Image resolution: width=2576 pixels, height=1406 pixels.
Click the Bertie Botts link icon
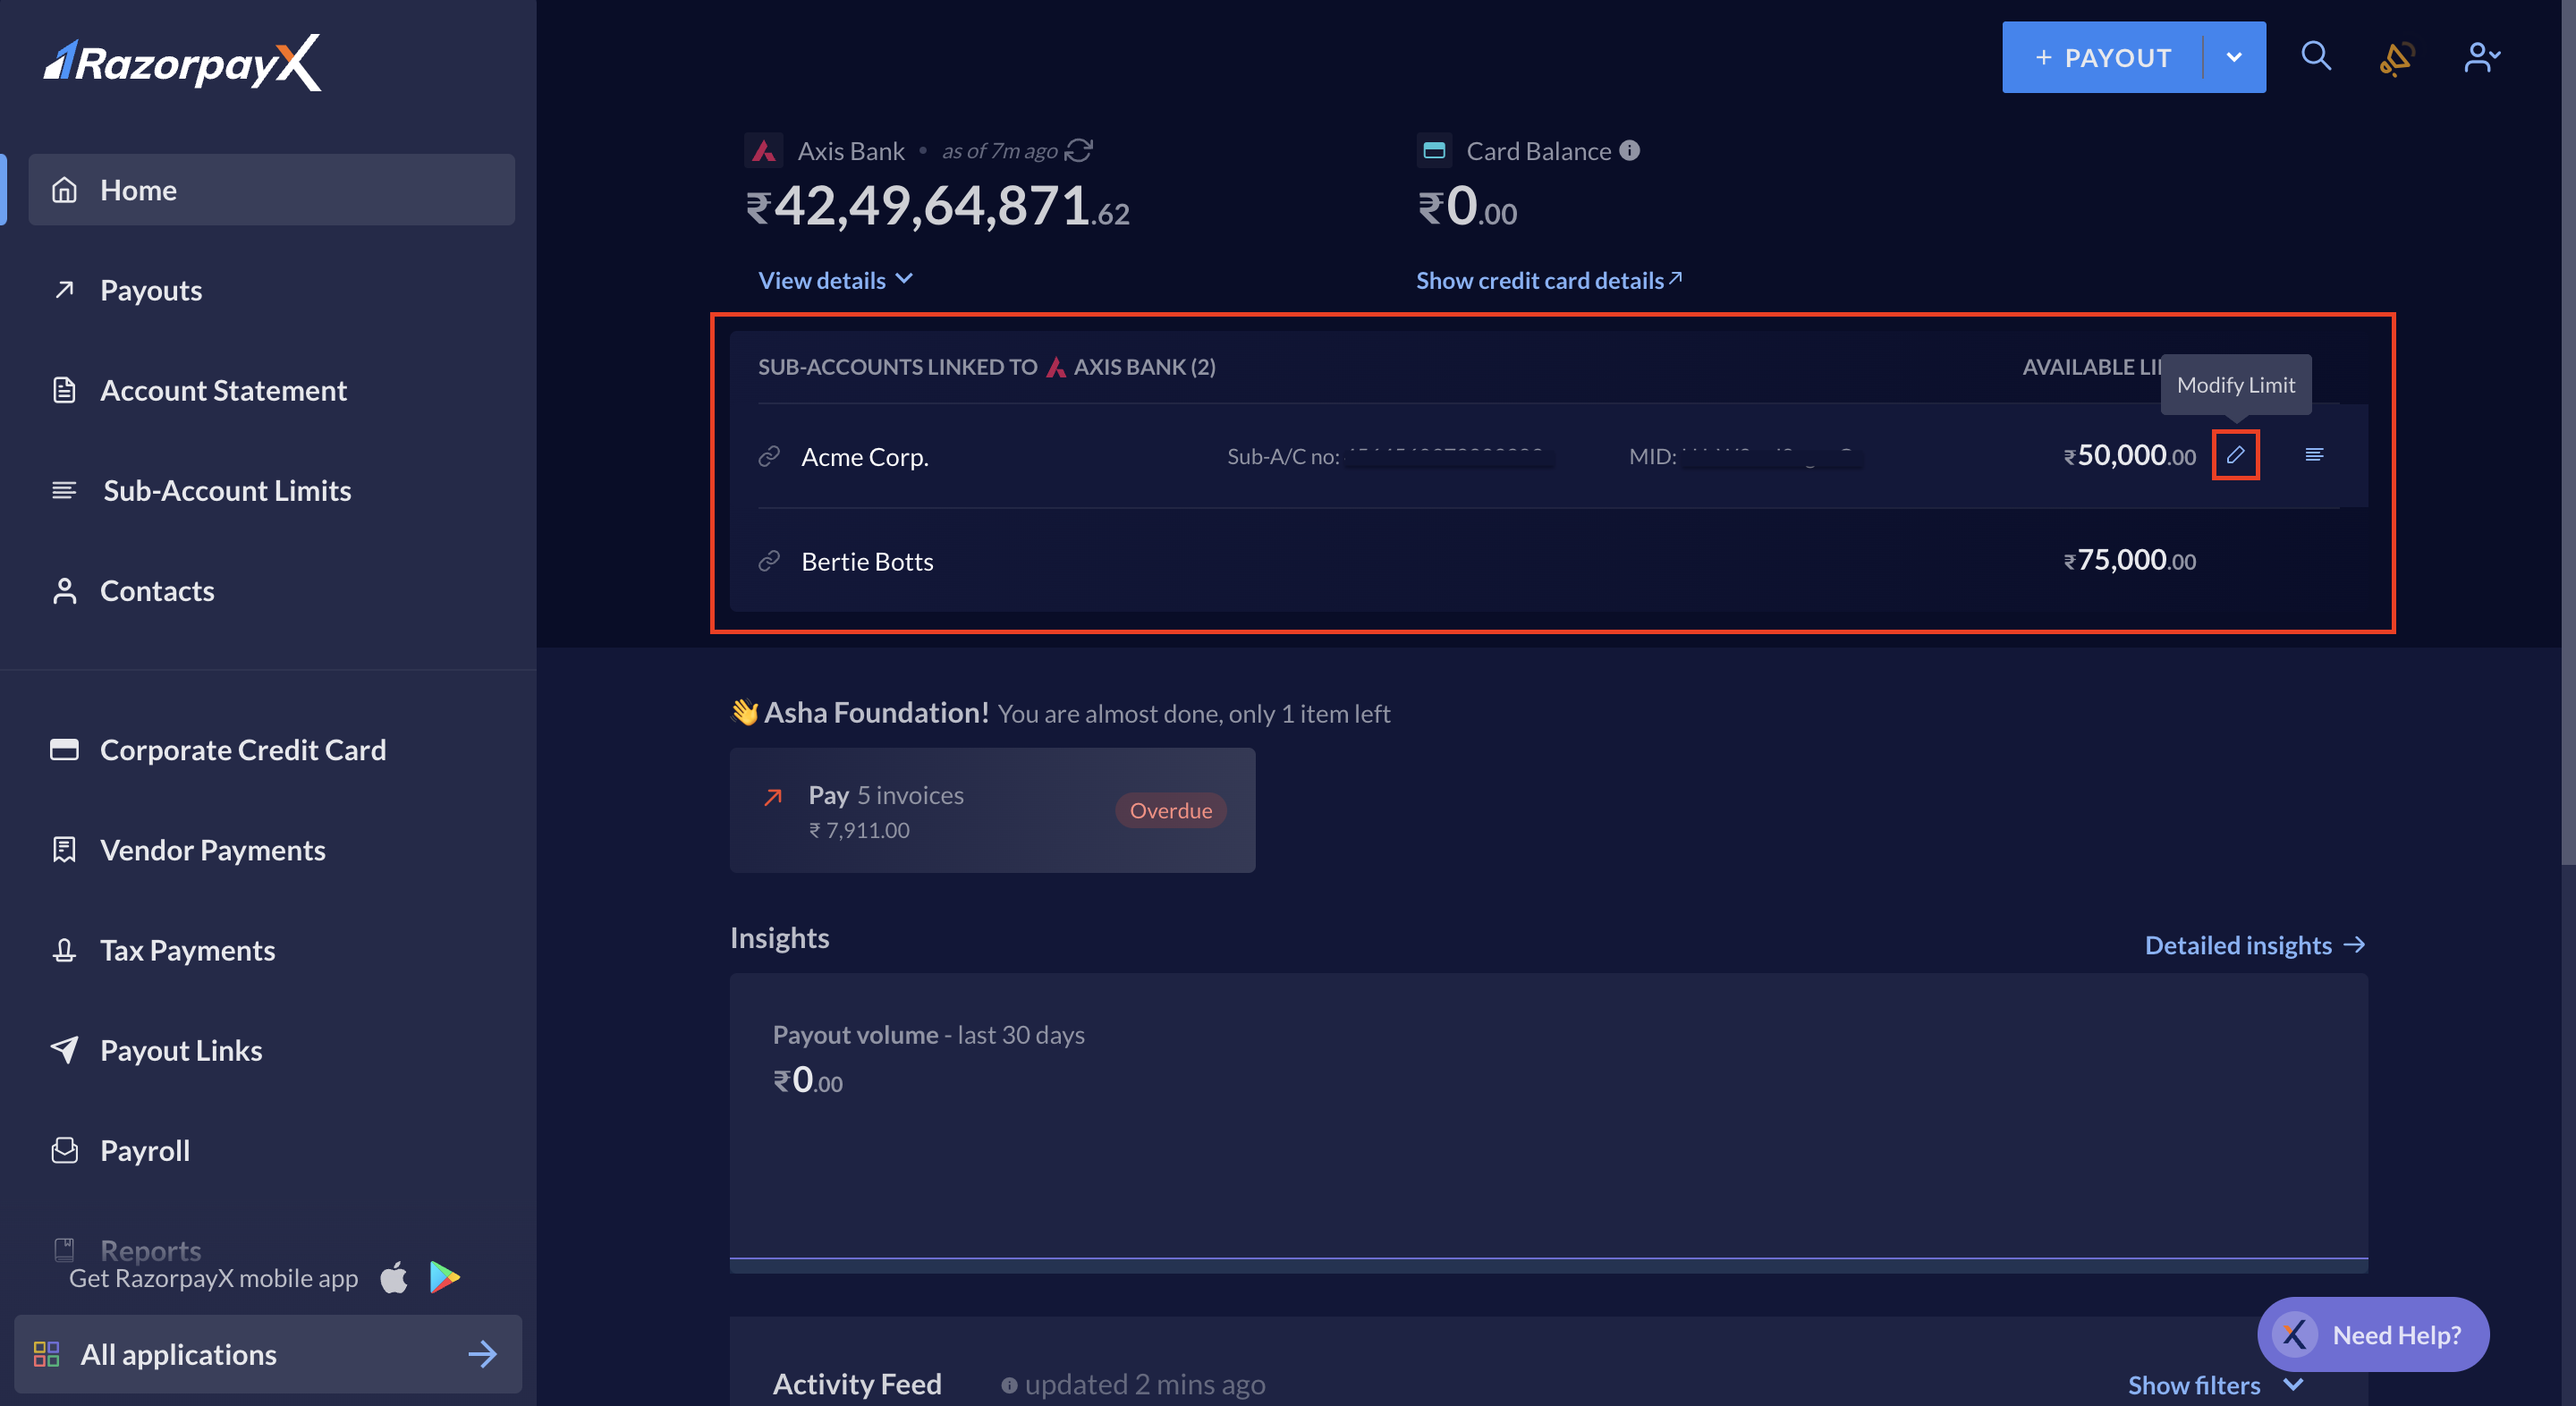click(x=769, y=561)
